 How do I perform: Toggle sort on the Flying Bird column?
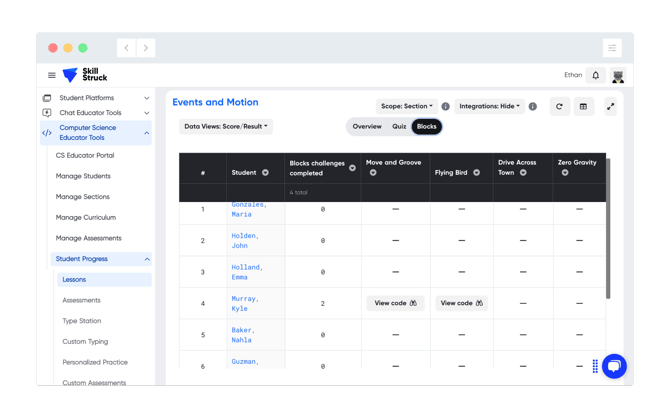tap(476, 173)
